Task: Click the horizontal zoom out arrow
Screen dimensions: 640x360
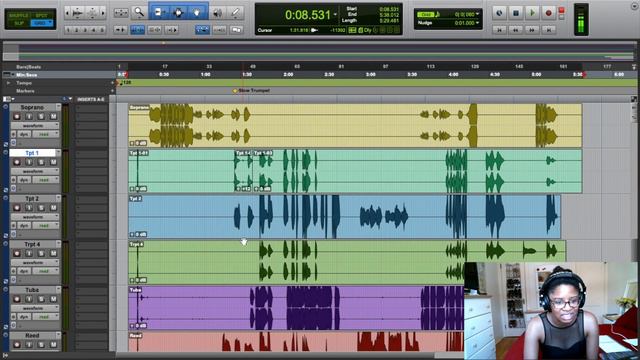Action: [67, 13]
